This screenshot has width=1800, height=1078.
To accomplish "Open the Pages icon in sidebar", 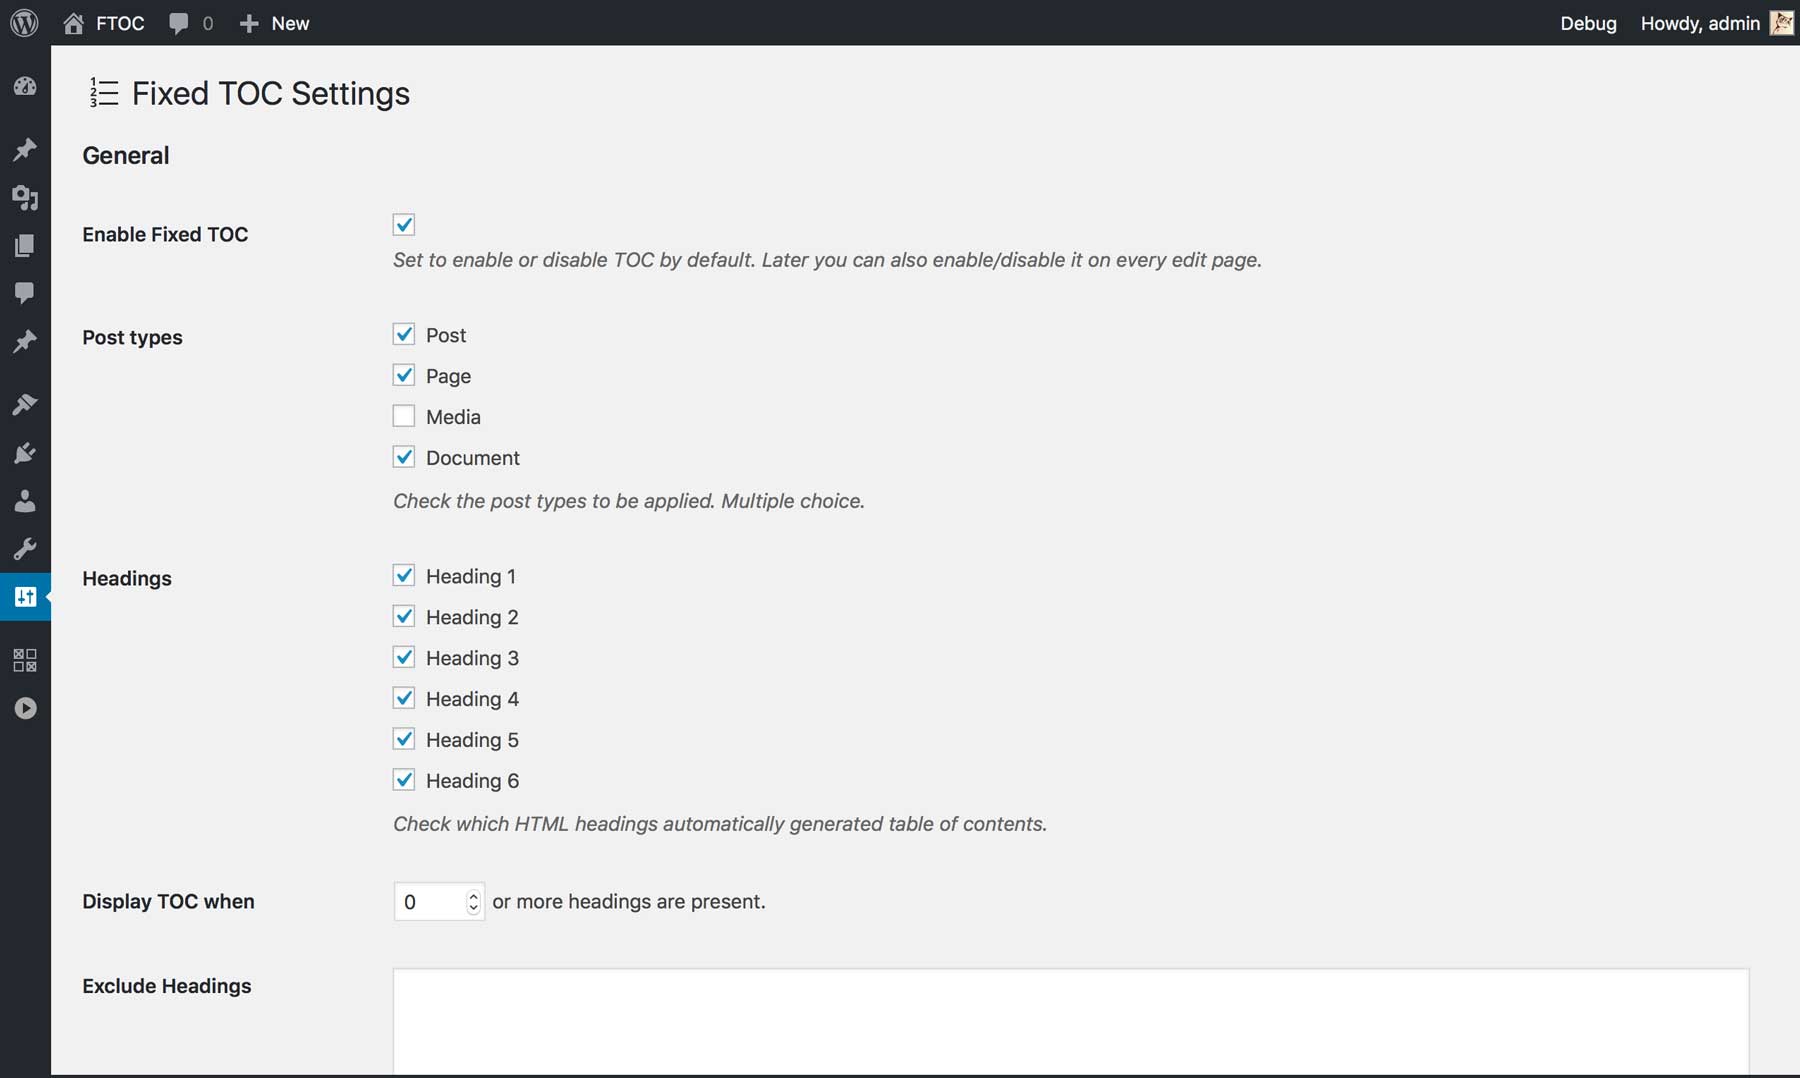I will (25, 245).
